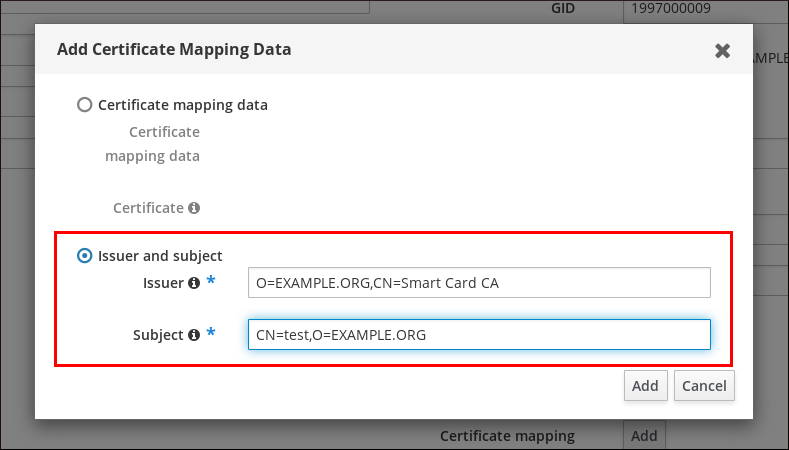Close the Add Certificate Mapping Data dialog
Screen dimensions: 789x450
[x=722, y=50]
